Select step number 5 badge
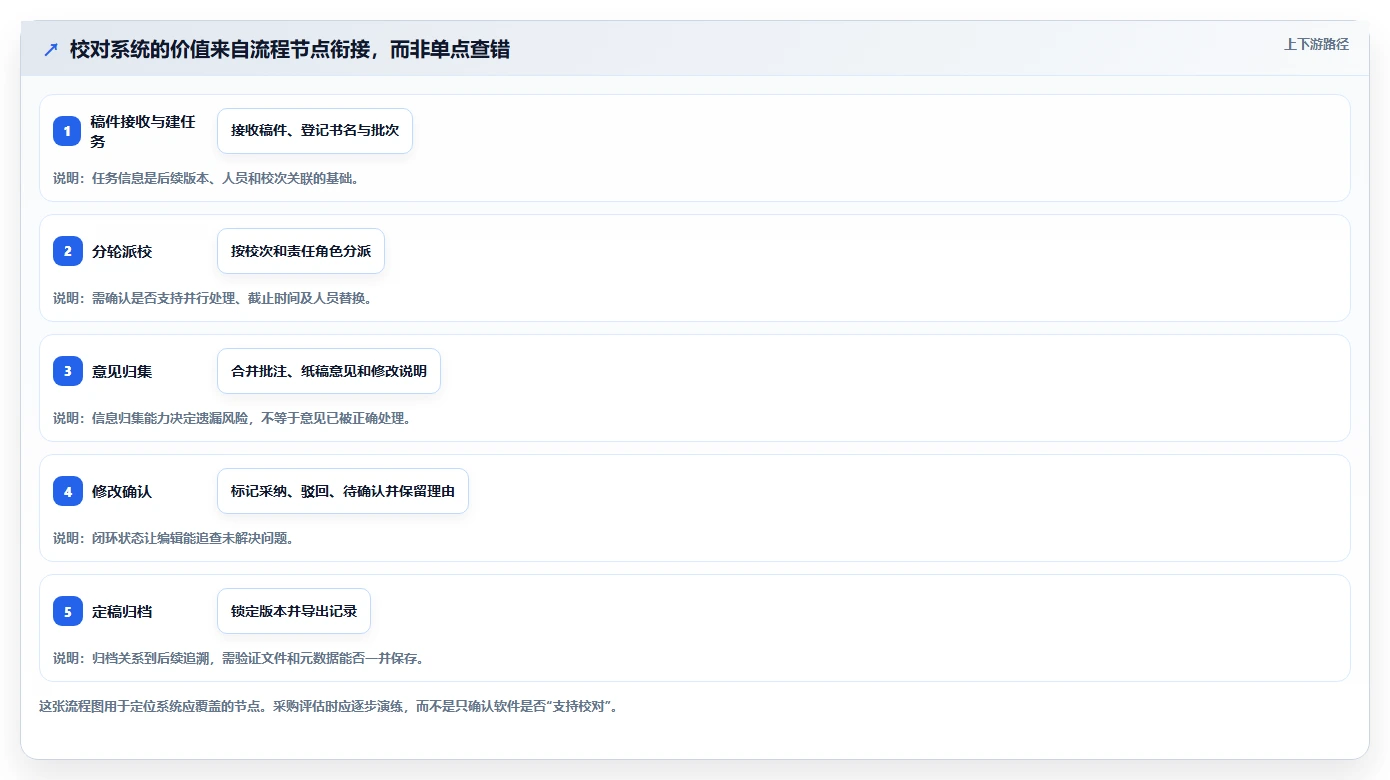Image resolution: width=1390 pixels, height=780 pixels. coord(68,611)
